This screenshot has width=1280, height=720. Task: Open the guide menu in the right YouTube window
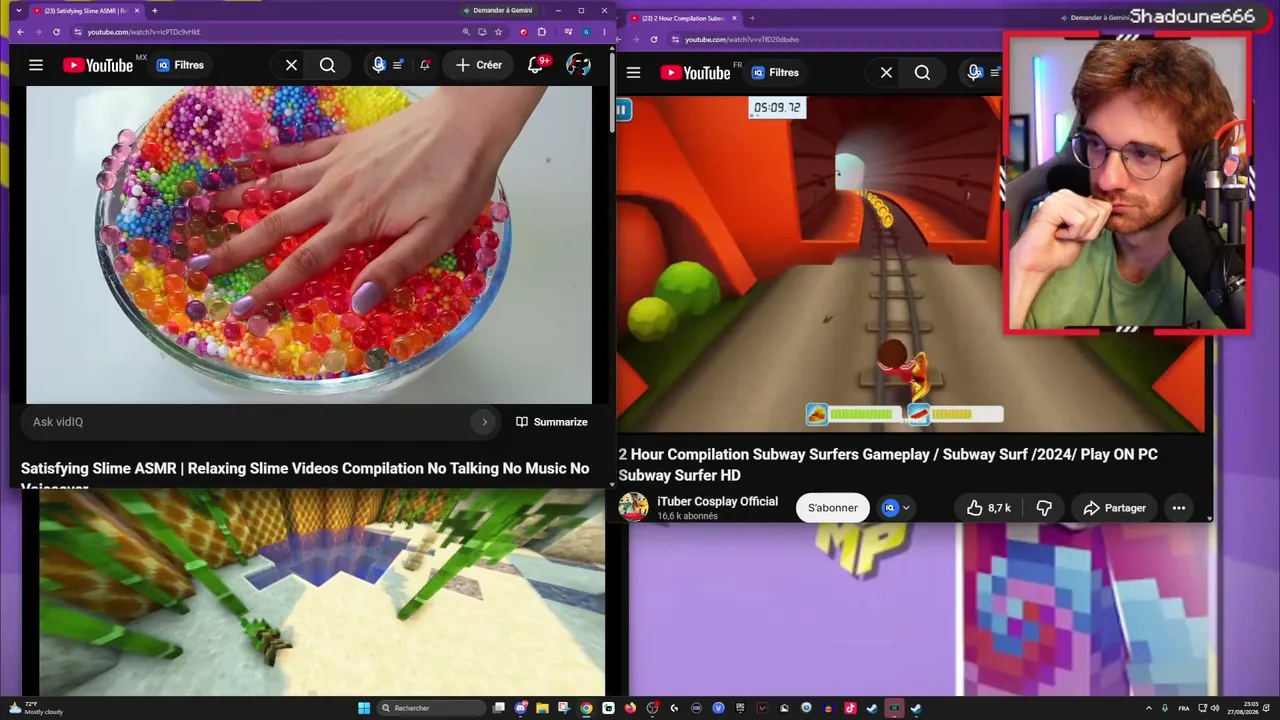point(633,72)
